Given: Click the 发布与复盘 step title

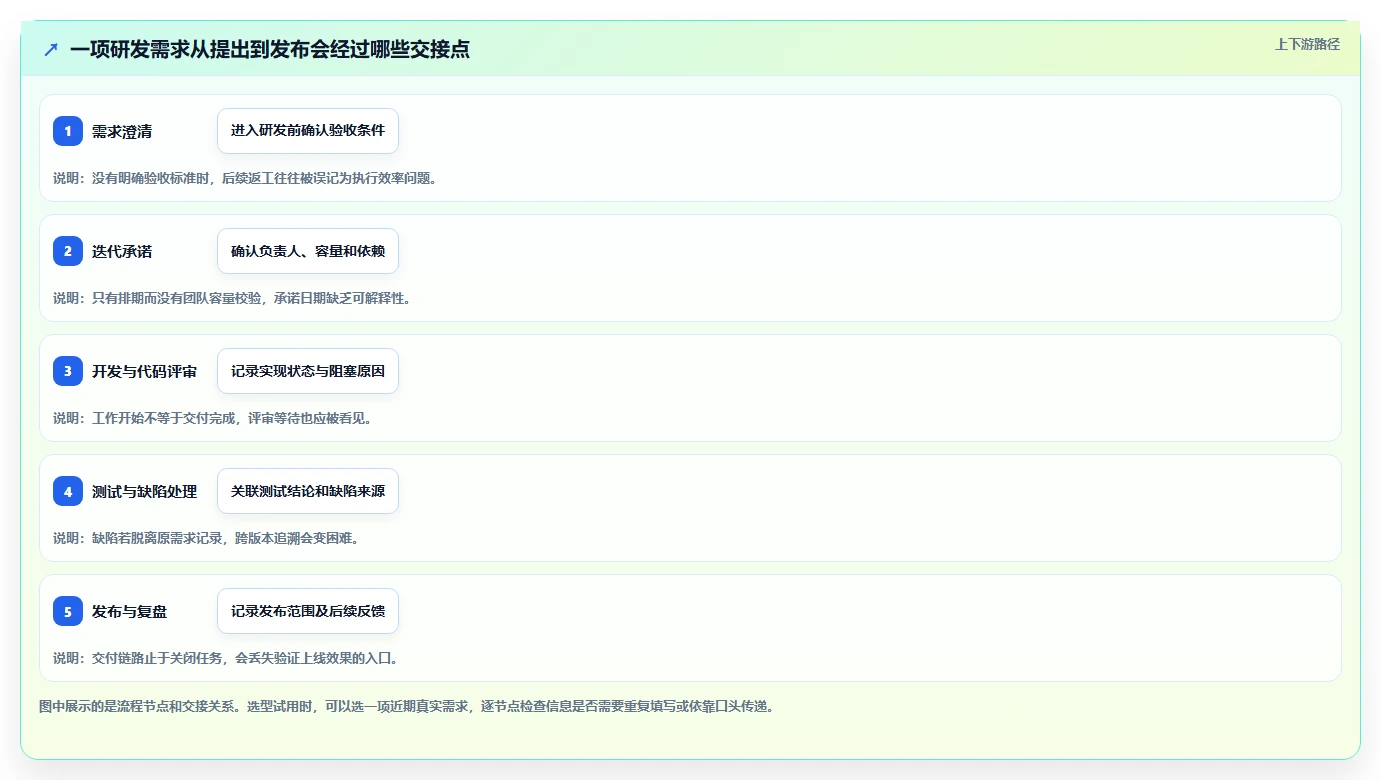Looking at the screenshot, I should click(129, 612).
